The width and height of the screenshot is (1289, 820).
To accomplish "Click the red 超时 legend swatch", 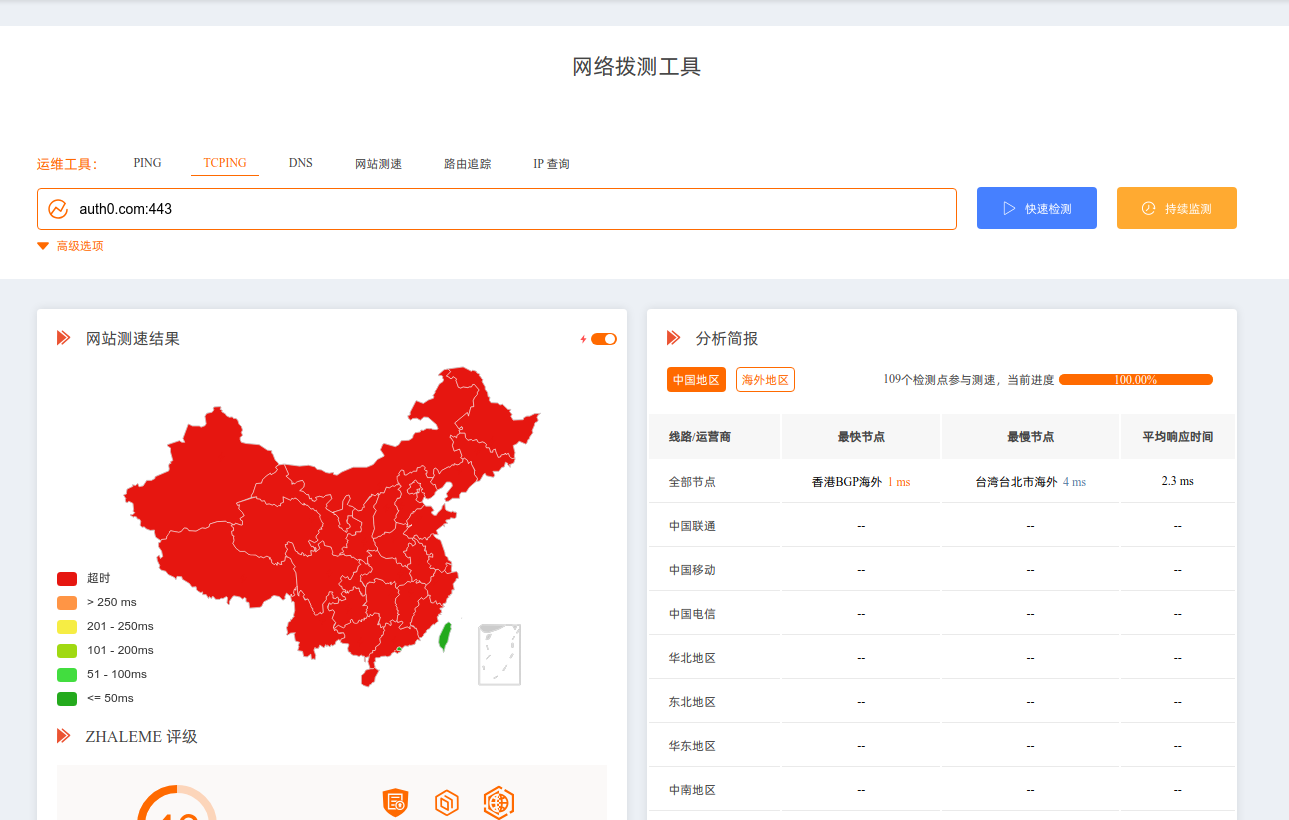I will pos(67,579).
